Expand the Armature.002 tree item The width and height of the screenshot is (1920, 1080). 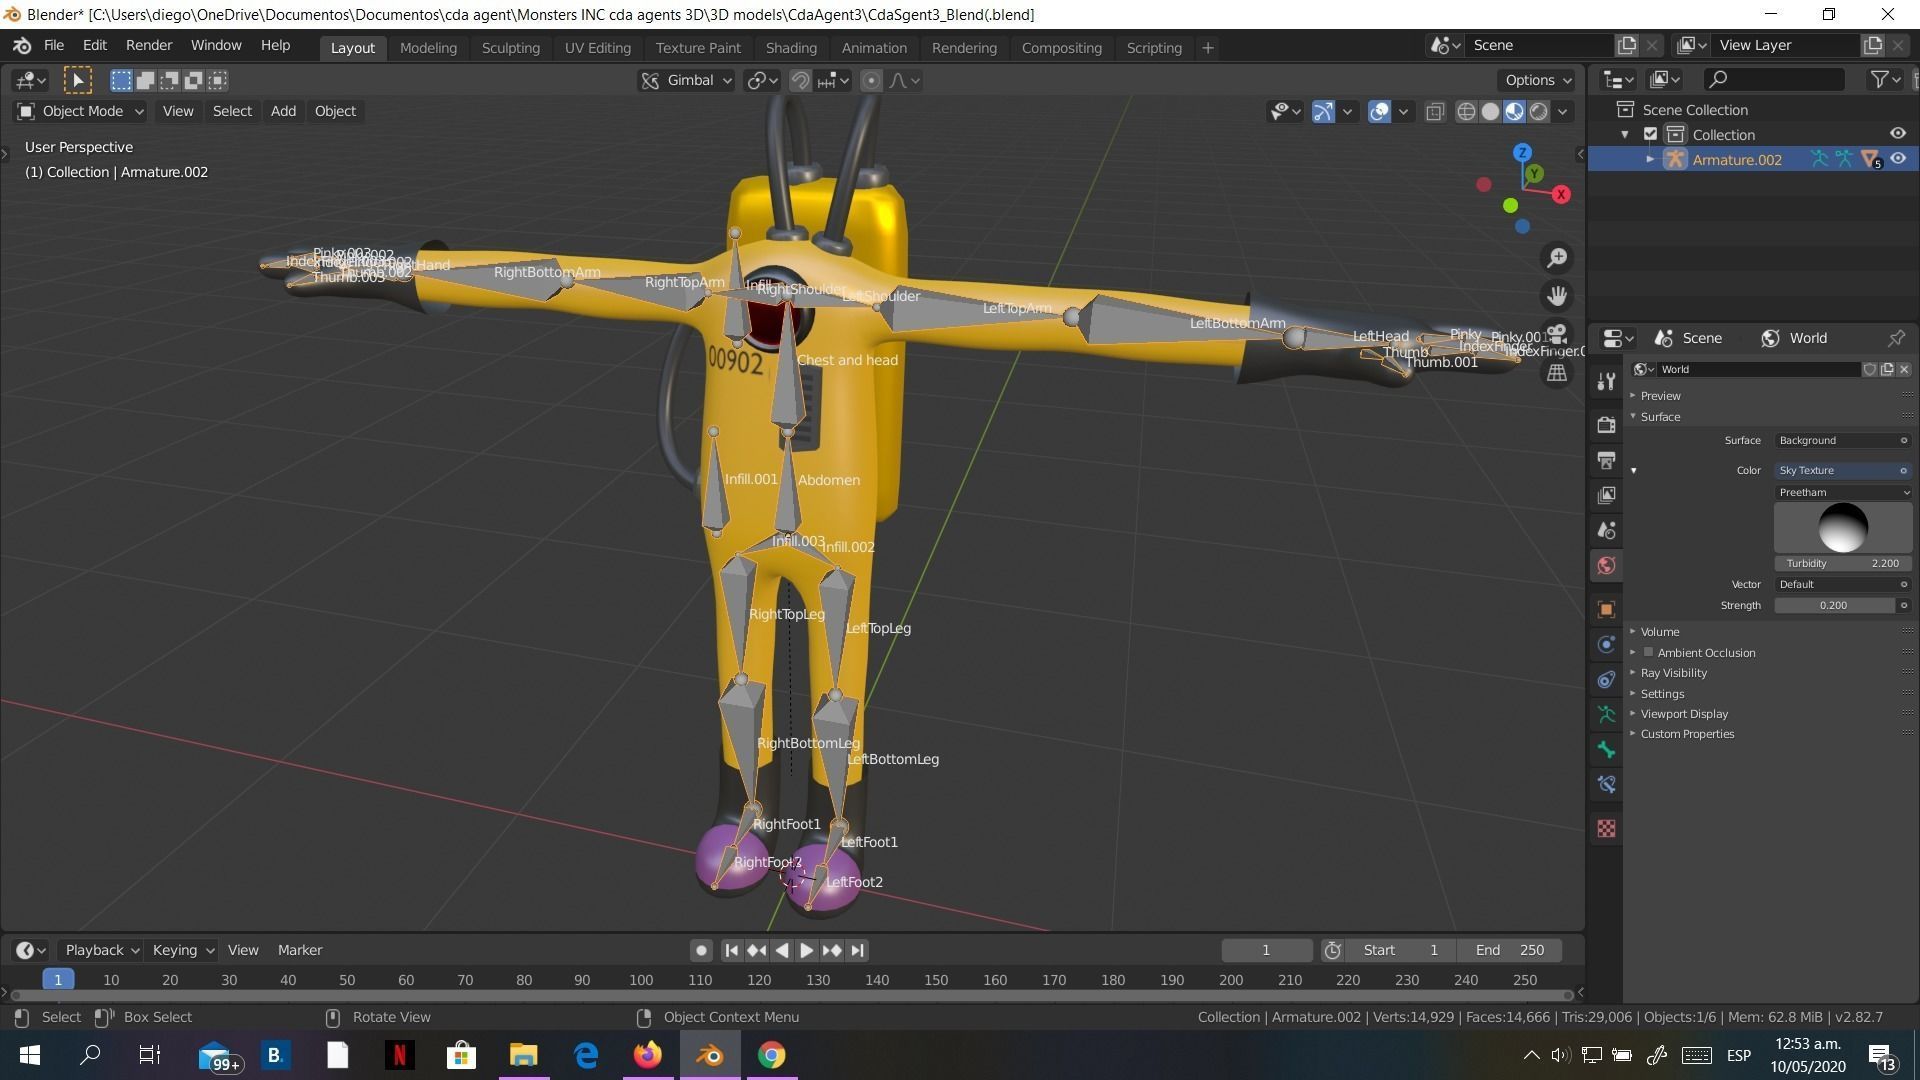[1650, 159]
